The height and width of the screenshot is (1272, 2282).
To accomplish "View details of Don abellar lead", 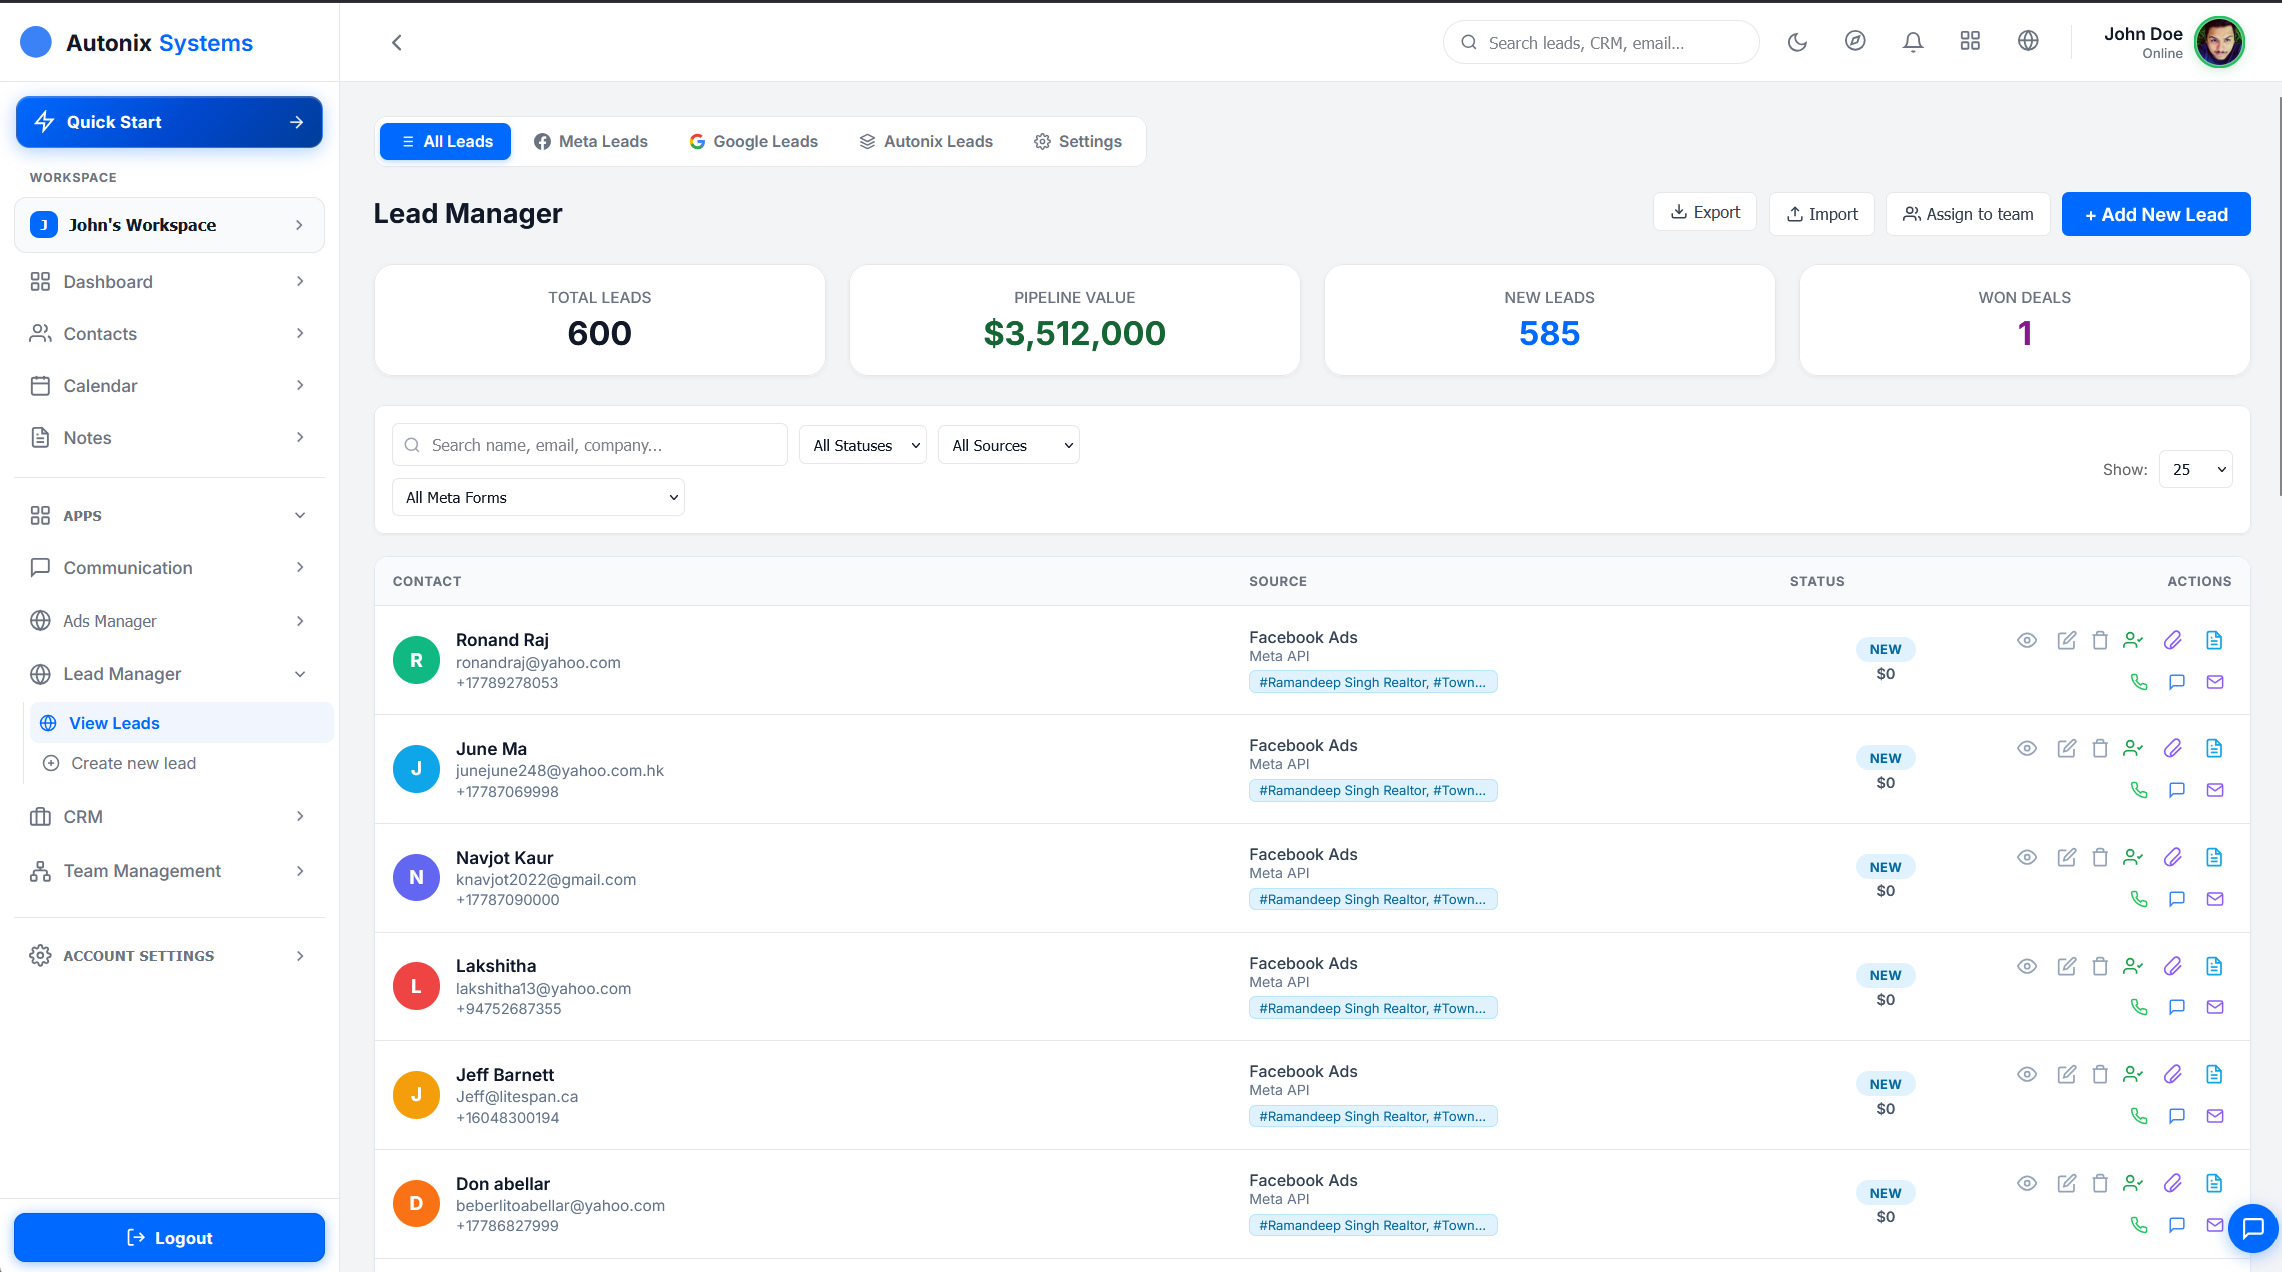I will click(x=2027, y=1183).
